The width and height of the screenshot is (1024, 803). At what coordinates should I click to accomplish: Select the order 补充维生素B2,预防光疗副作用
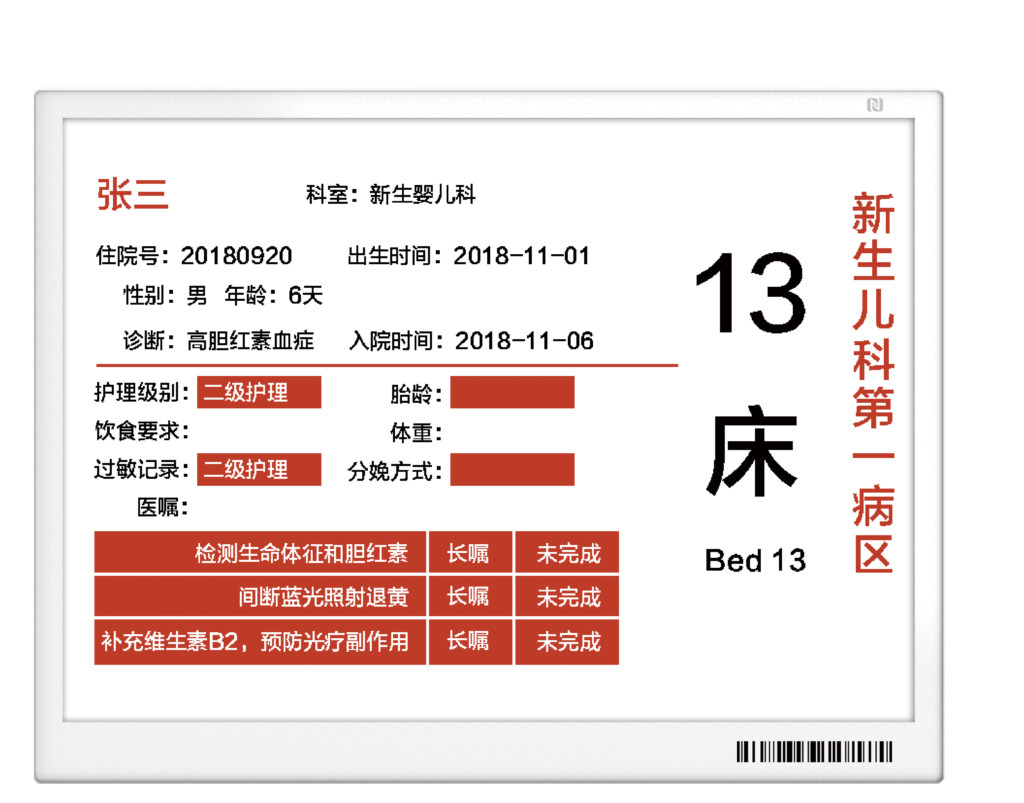[x=260, y=641]
